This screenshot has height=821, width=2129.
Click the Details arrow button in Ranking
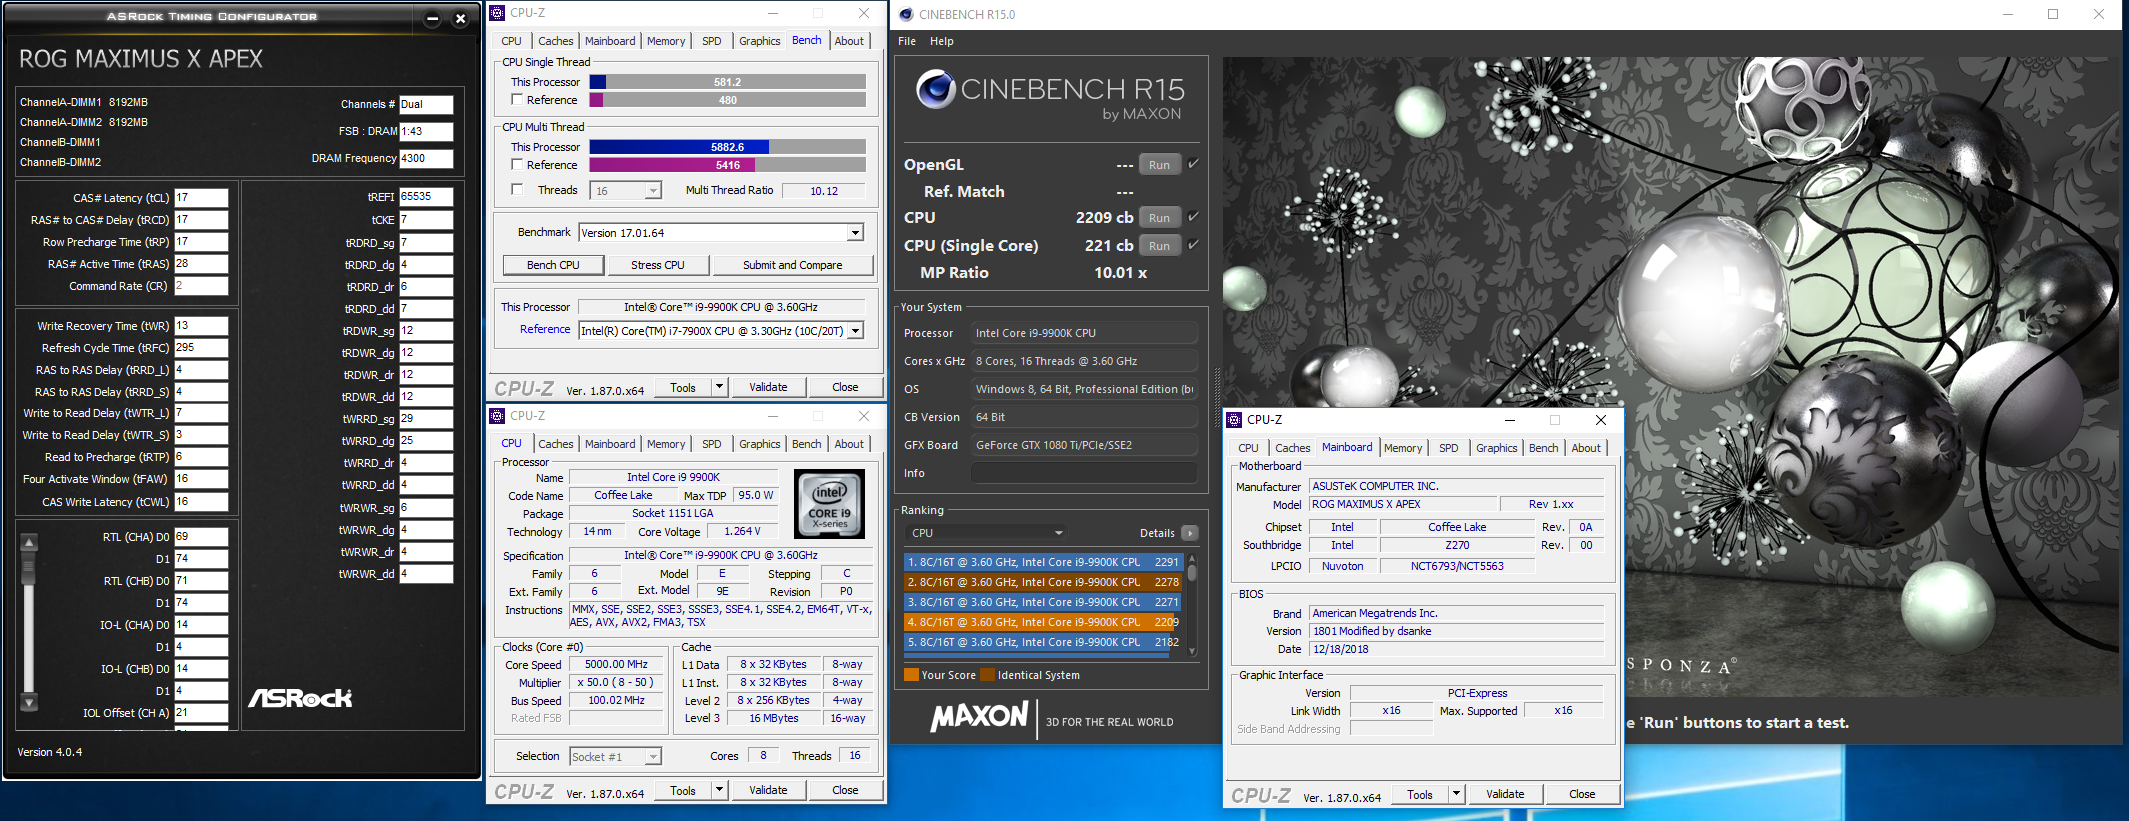point(1189,533)
